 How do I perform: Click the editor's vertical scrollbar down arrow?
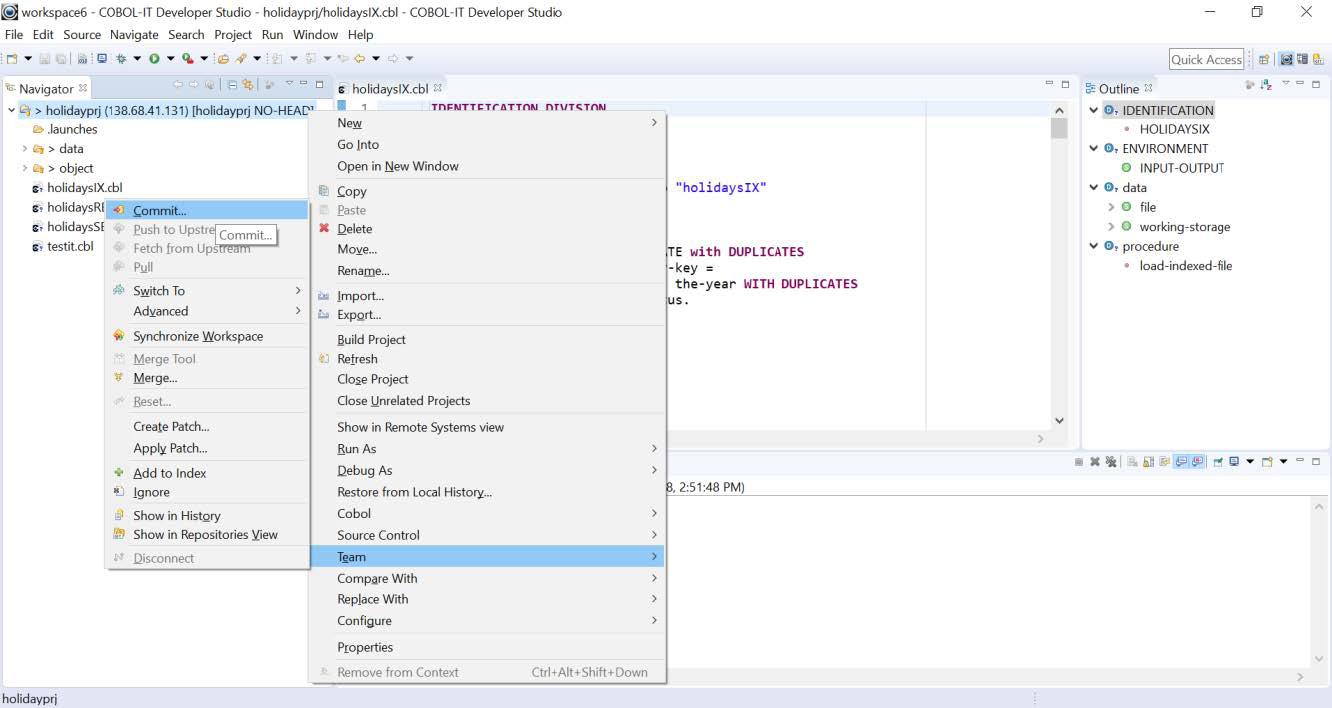click(1059, 421)
